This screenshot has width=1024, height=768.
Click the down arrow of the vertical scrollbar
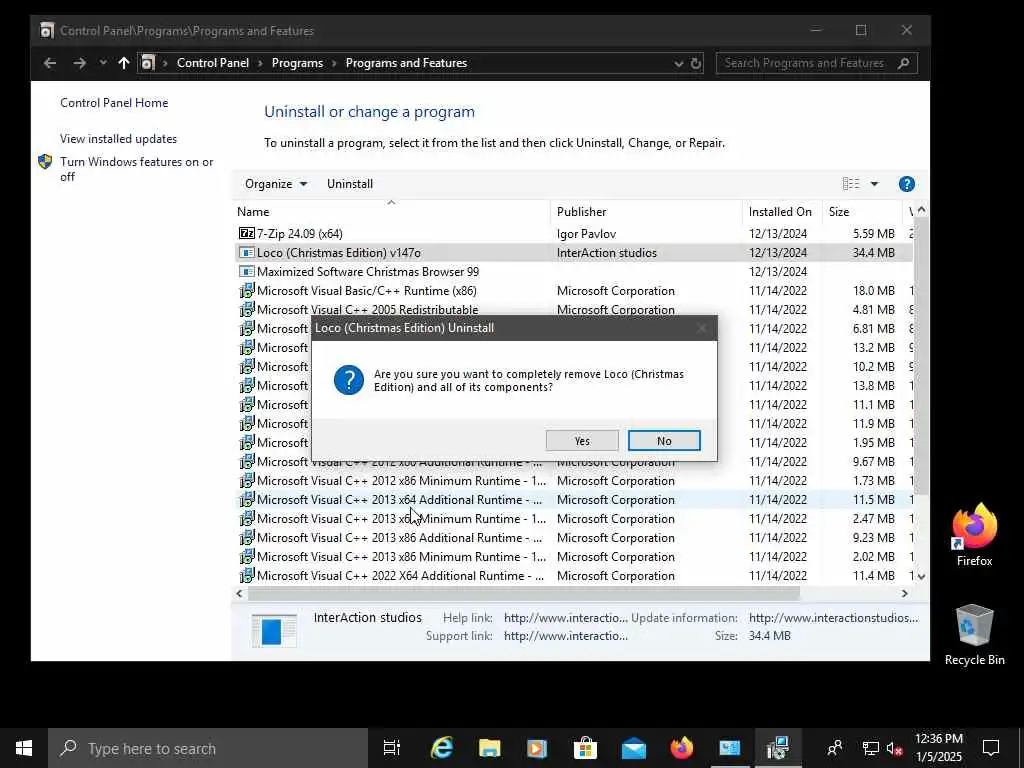[x=921, y=577]
